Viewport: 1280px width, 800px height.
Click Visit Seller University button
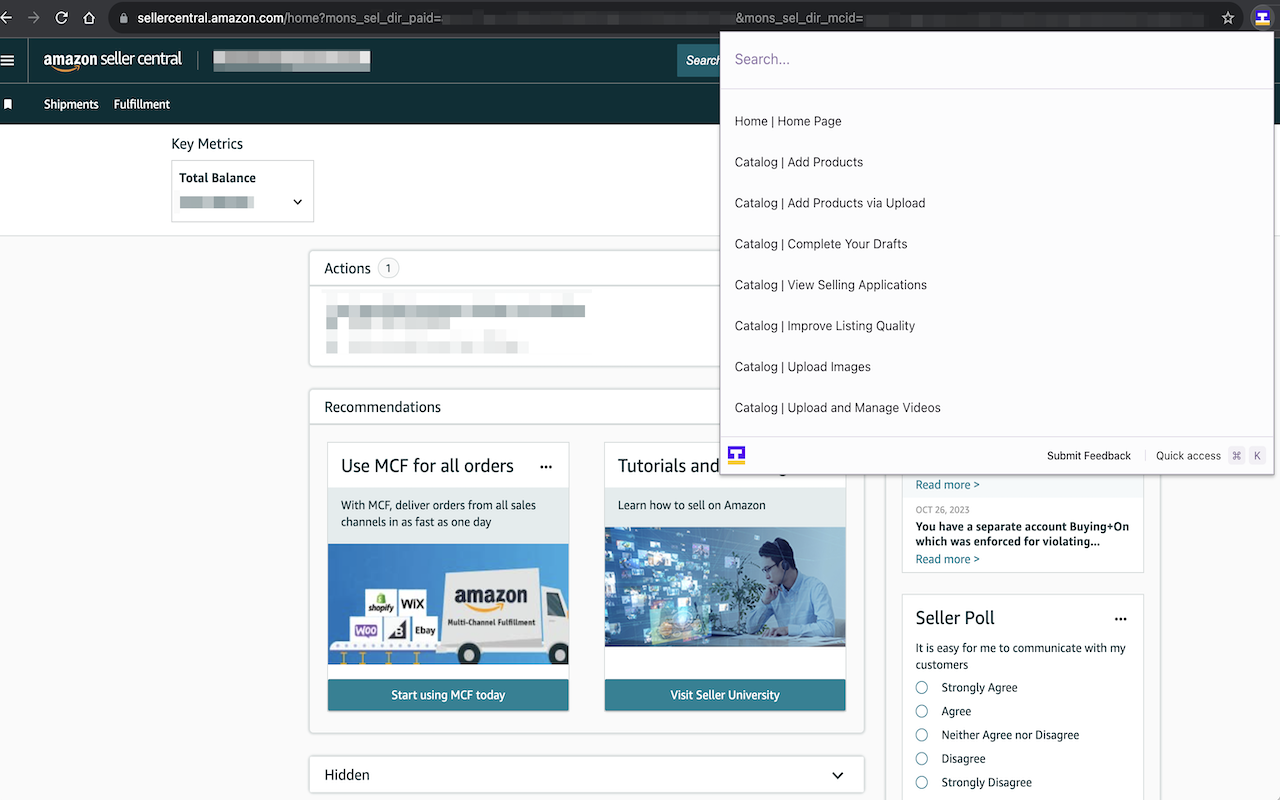coord(725,695)
